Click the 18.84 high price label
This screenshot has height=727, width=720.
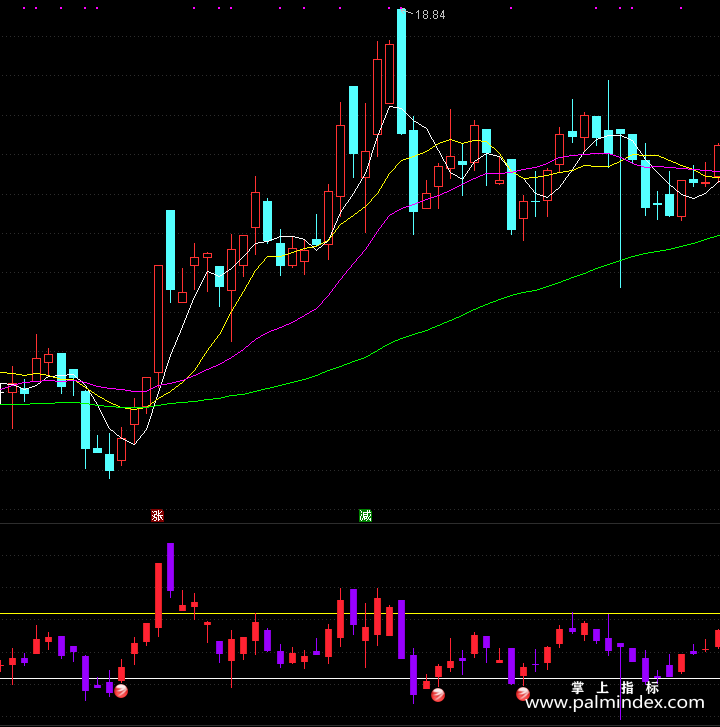pos(430,15)
